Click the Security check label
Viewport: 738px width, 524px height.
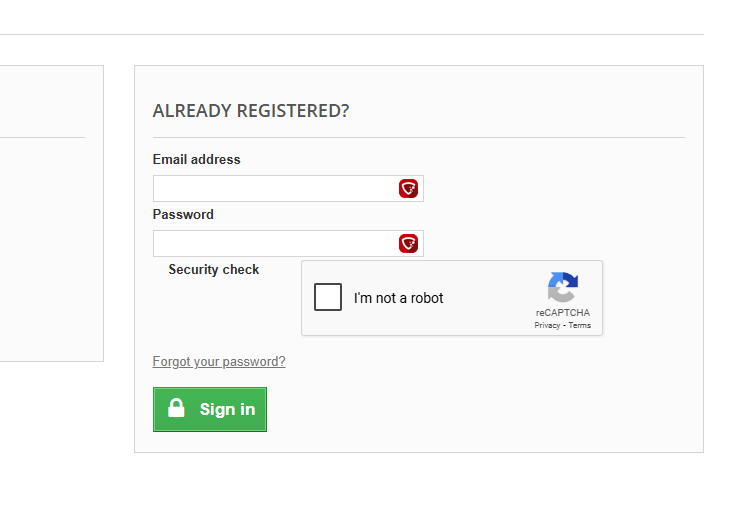pos(214,270)
